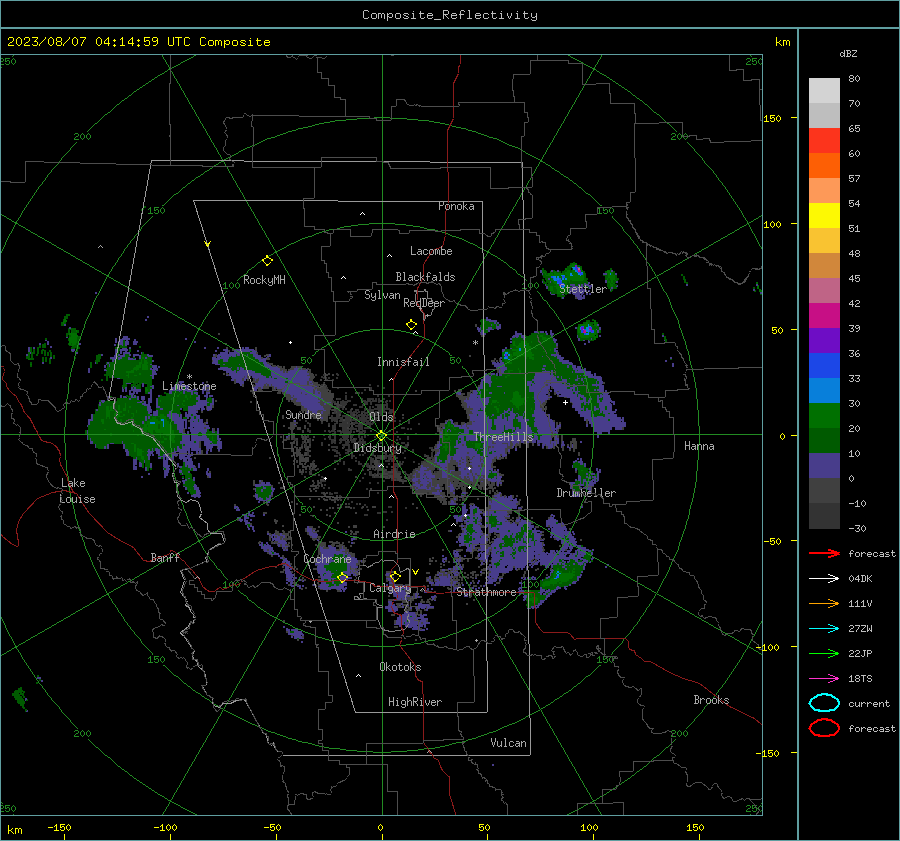Viewport: 900px width, 841px height.
Task: Click the purple 0-10 dBZ swatch
Action: pos(824,465)
